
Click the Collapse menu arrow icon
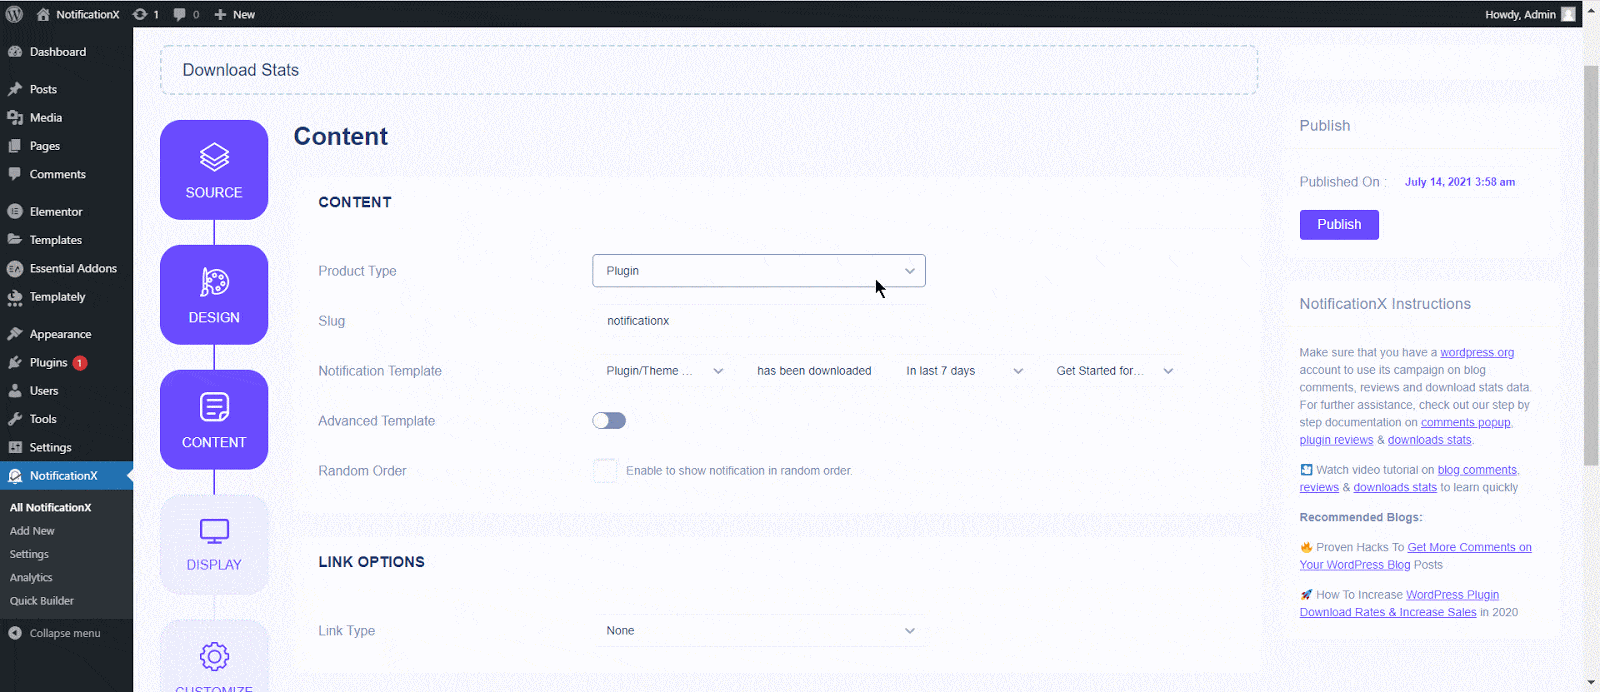[x=15, y=633]
